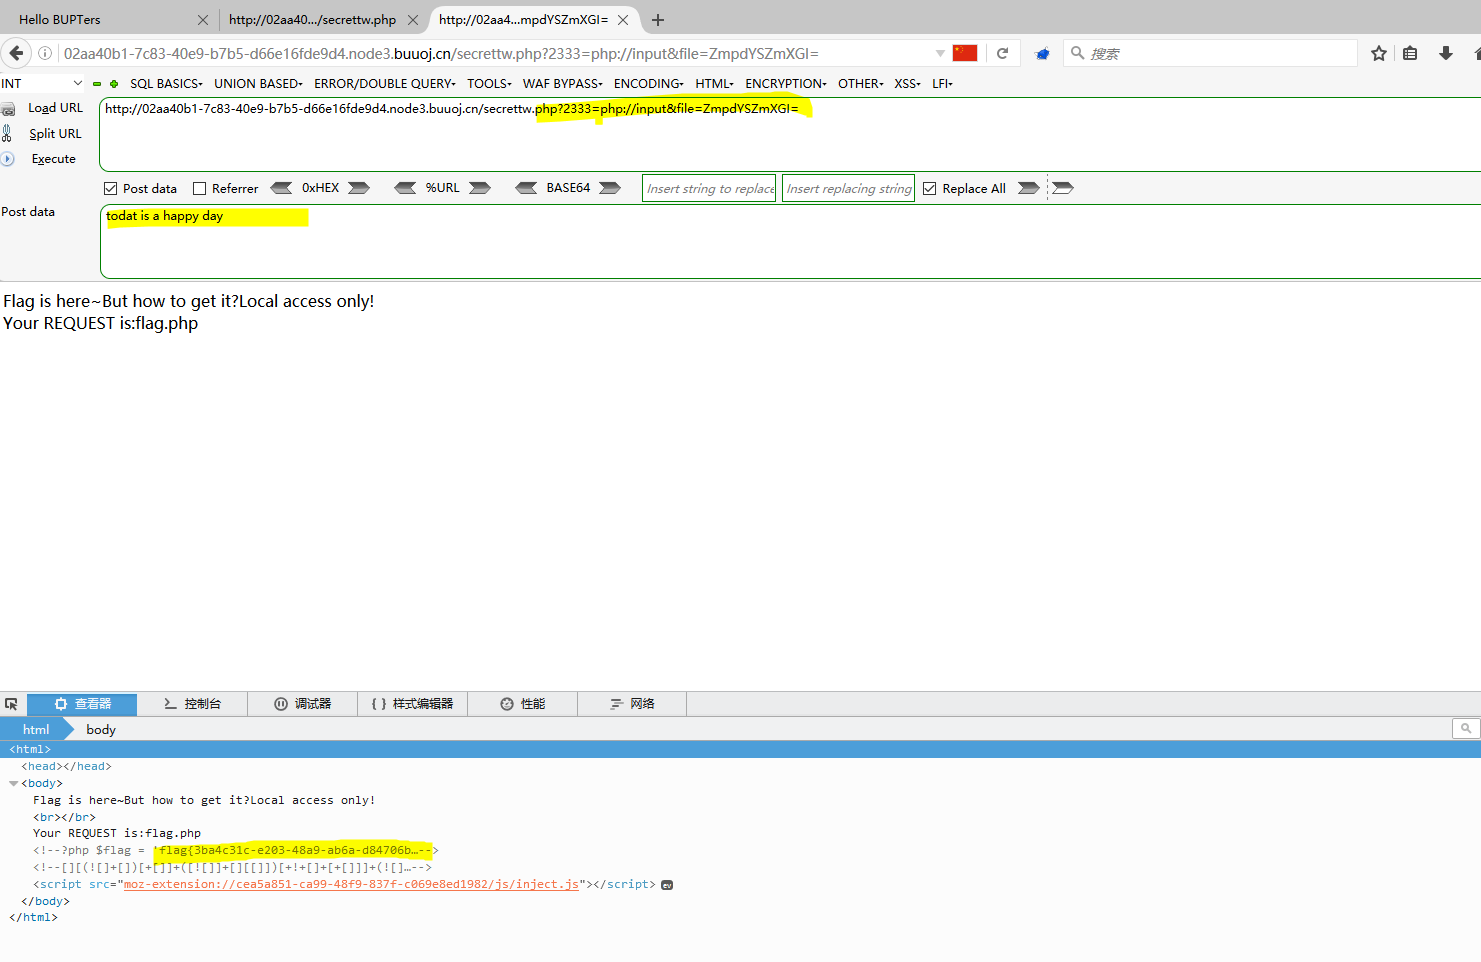Screen dimensions: 1481x962
Task: Enable the Referrer checkbox
Action: [x=199, y=189]
